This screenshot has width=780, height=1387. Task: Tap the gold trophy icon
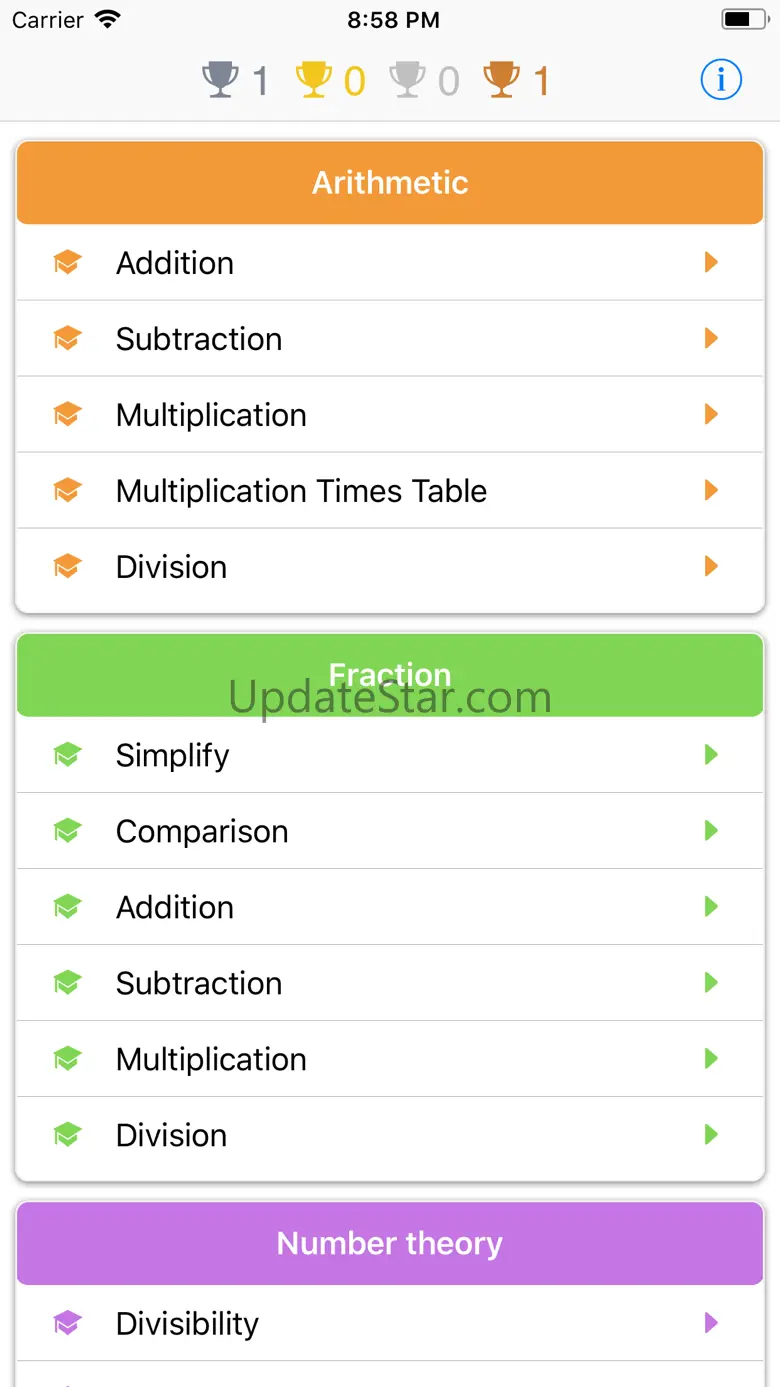313,79
